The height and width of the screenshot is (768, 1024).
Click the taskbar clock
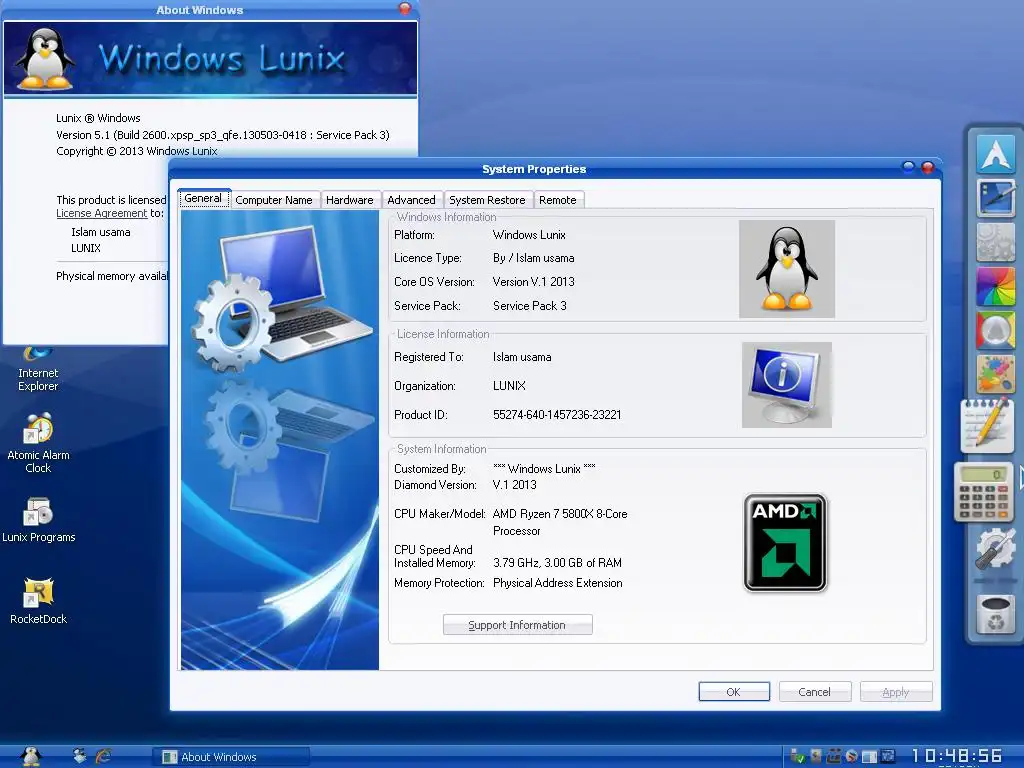pyautogui.click(x=957, y=756)
